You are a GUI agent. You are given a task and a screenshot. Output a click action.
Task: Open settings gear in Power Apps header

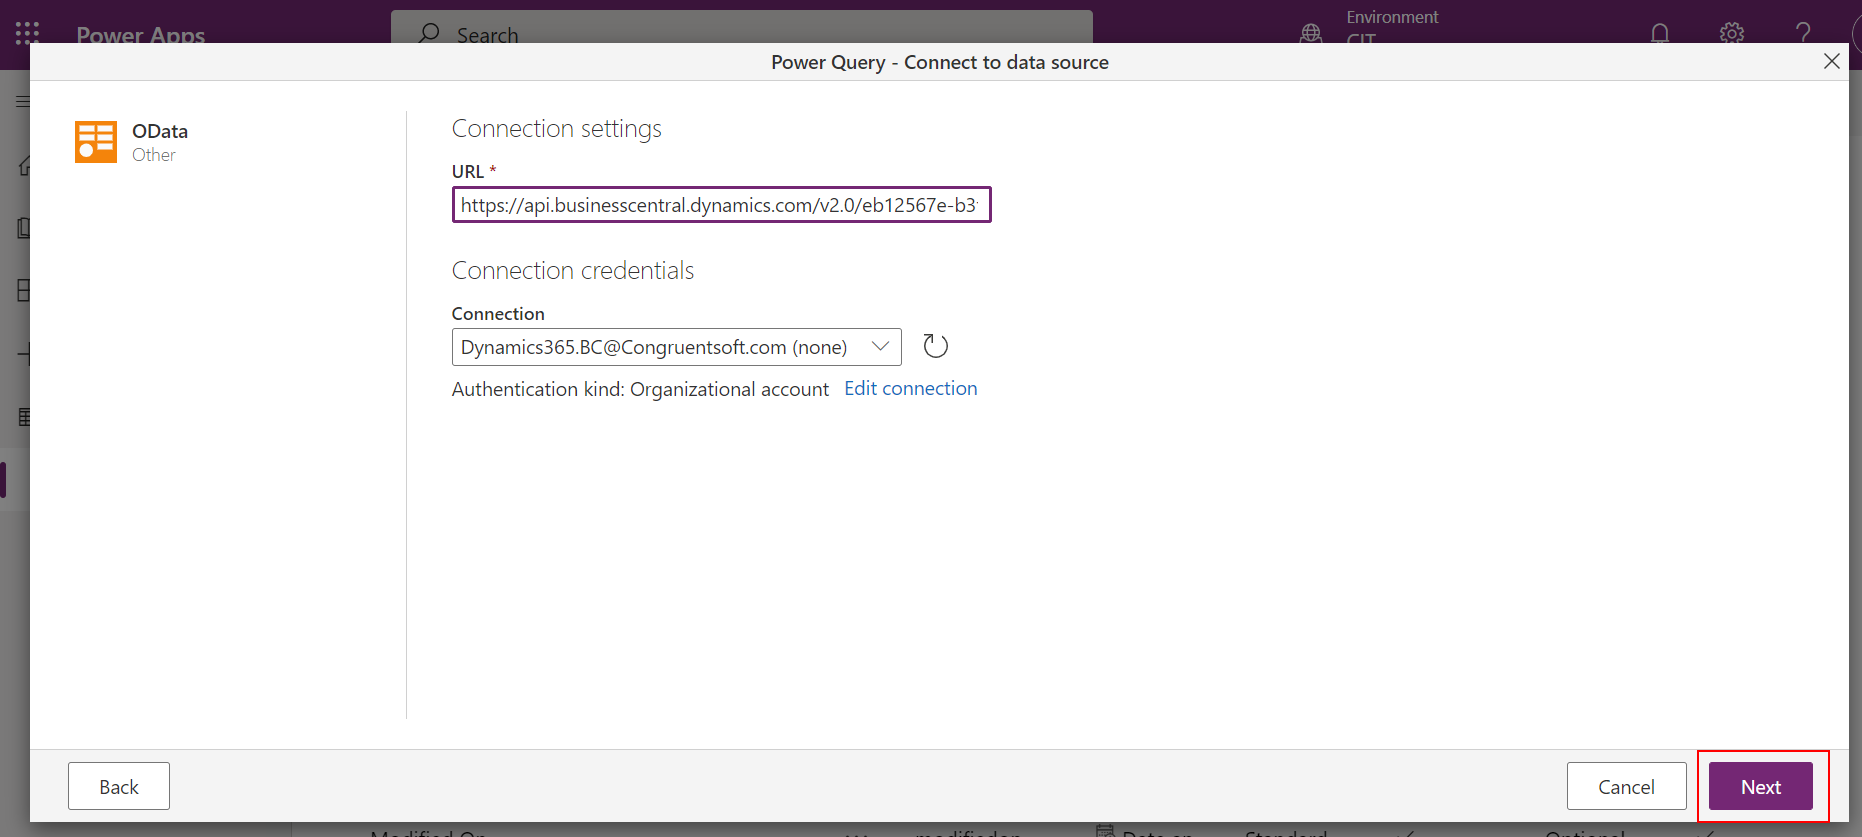point(1731,33)
